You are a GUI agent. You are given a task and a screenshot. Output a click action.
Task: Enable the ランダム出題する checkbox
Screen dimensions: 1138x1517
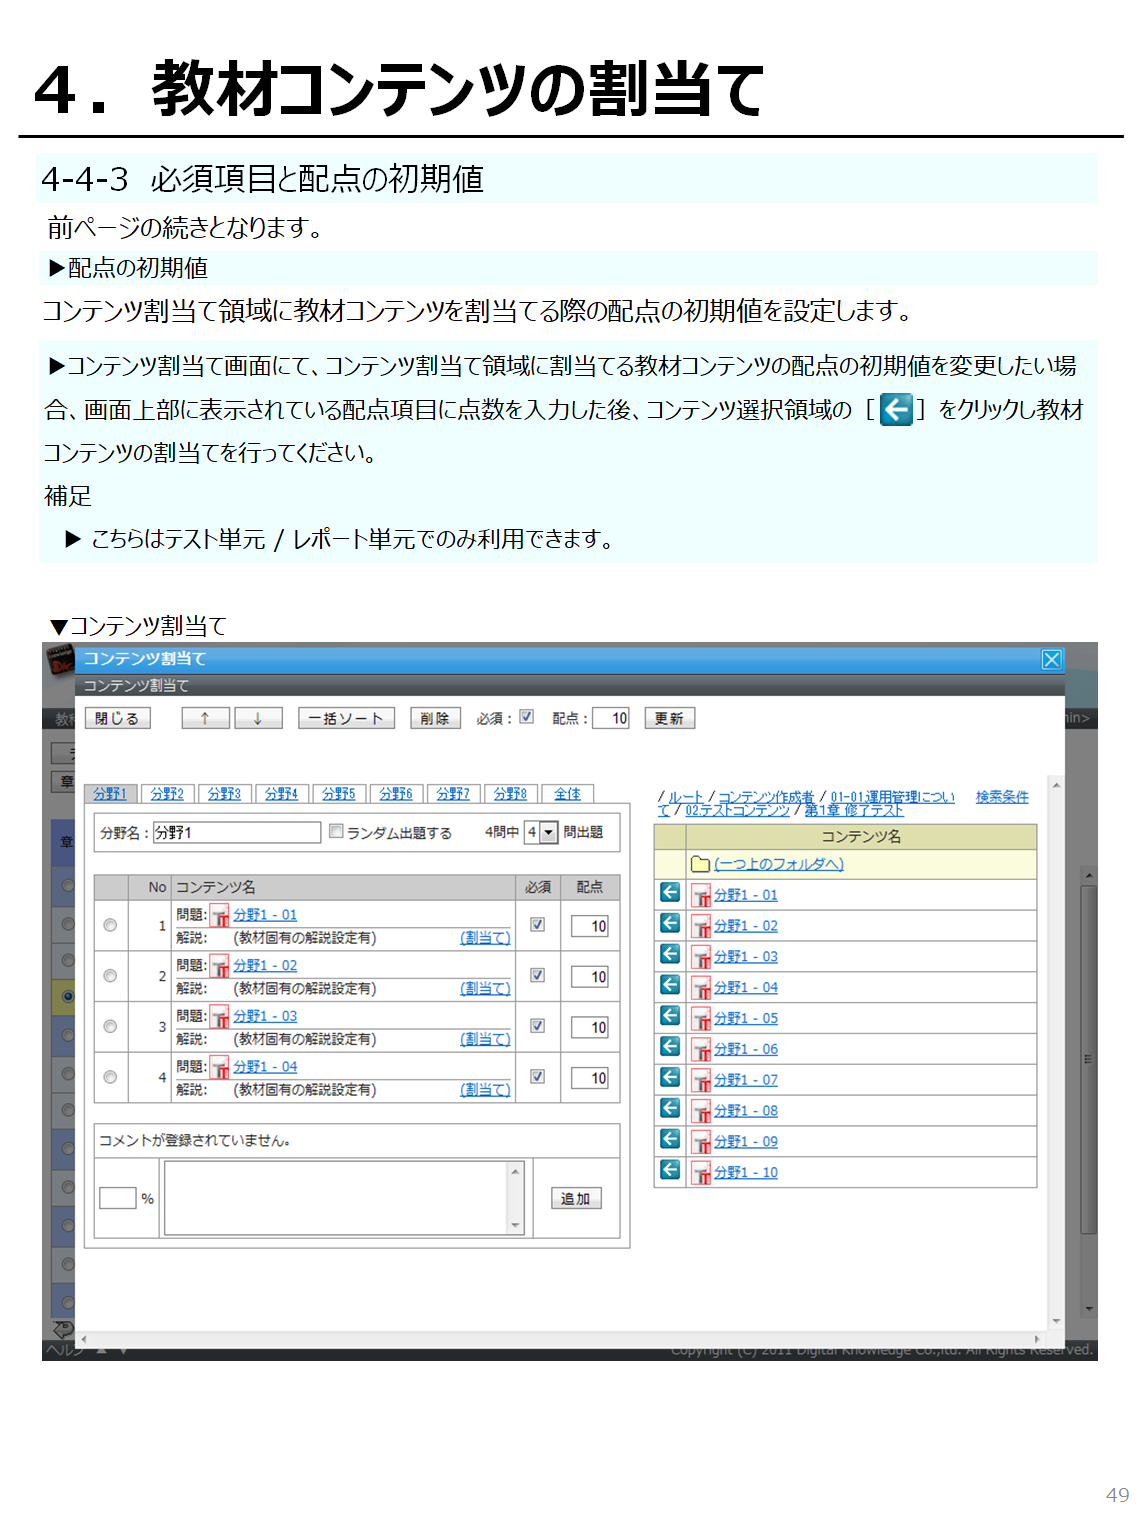click(x=337, y=831)
